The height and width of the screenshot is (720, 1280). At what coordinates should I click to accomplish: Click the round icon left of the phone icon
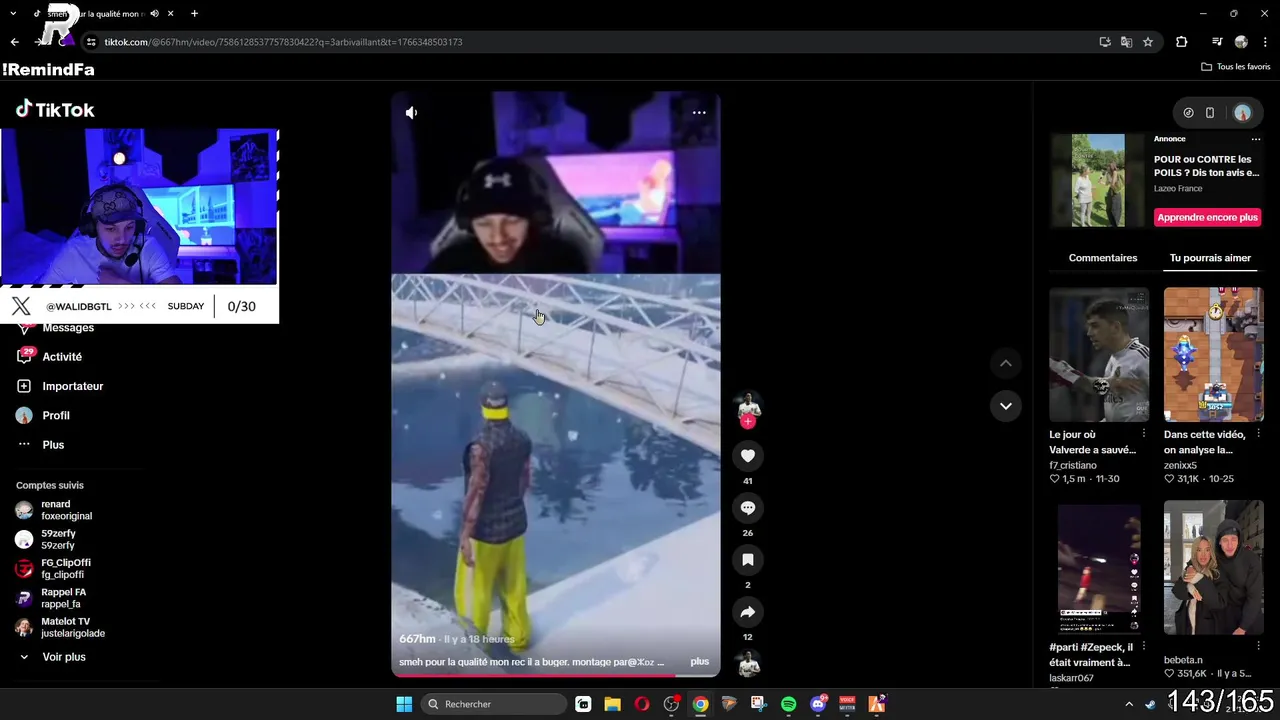click(x=1188, y=113)
